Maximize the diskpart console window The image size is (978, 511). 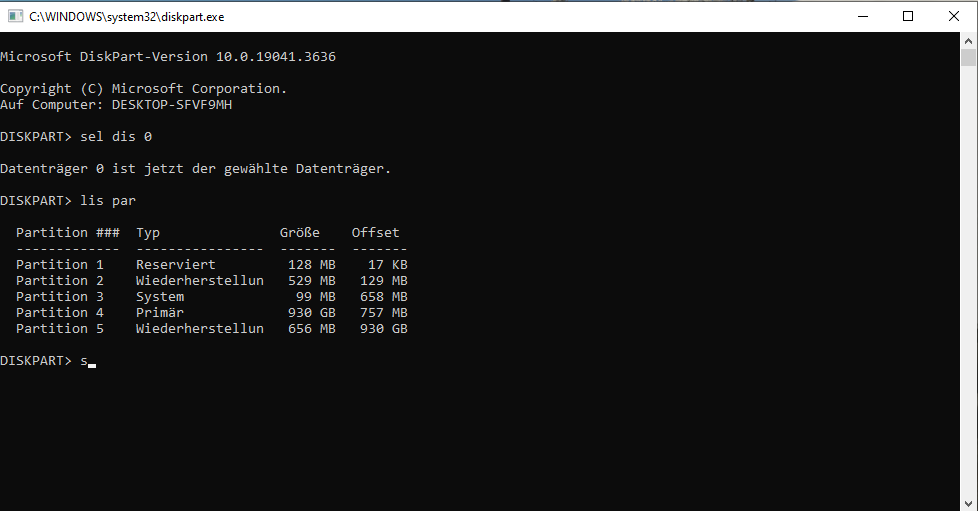pyautogui.click(x=908, y=16)
